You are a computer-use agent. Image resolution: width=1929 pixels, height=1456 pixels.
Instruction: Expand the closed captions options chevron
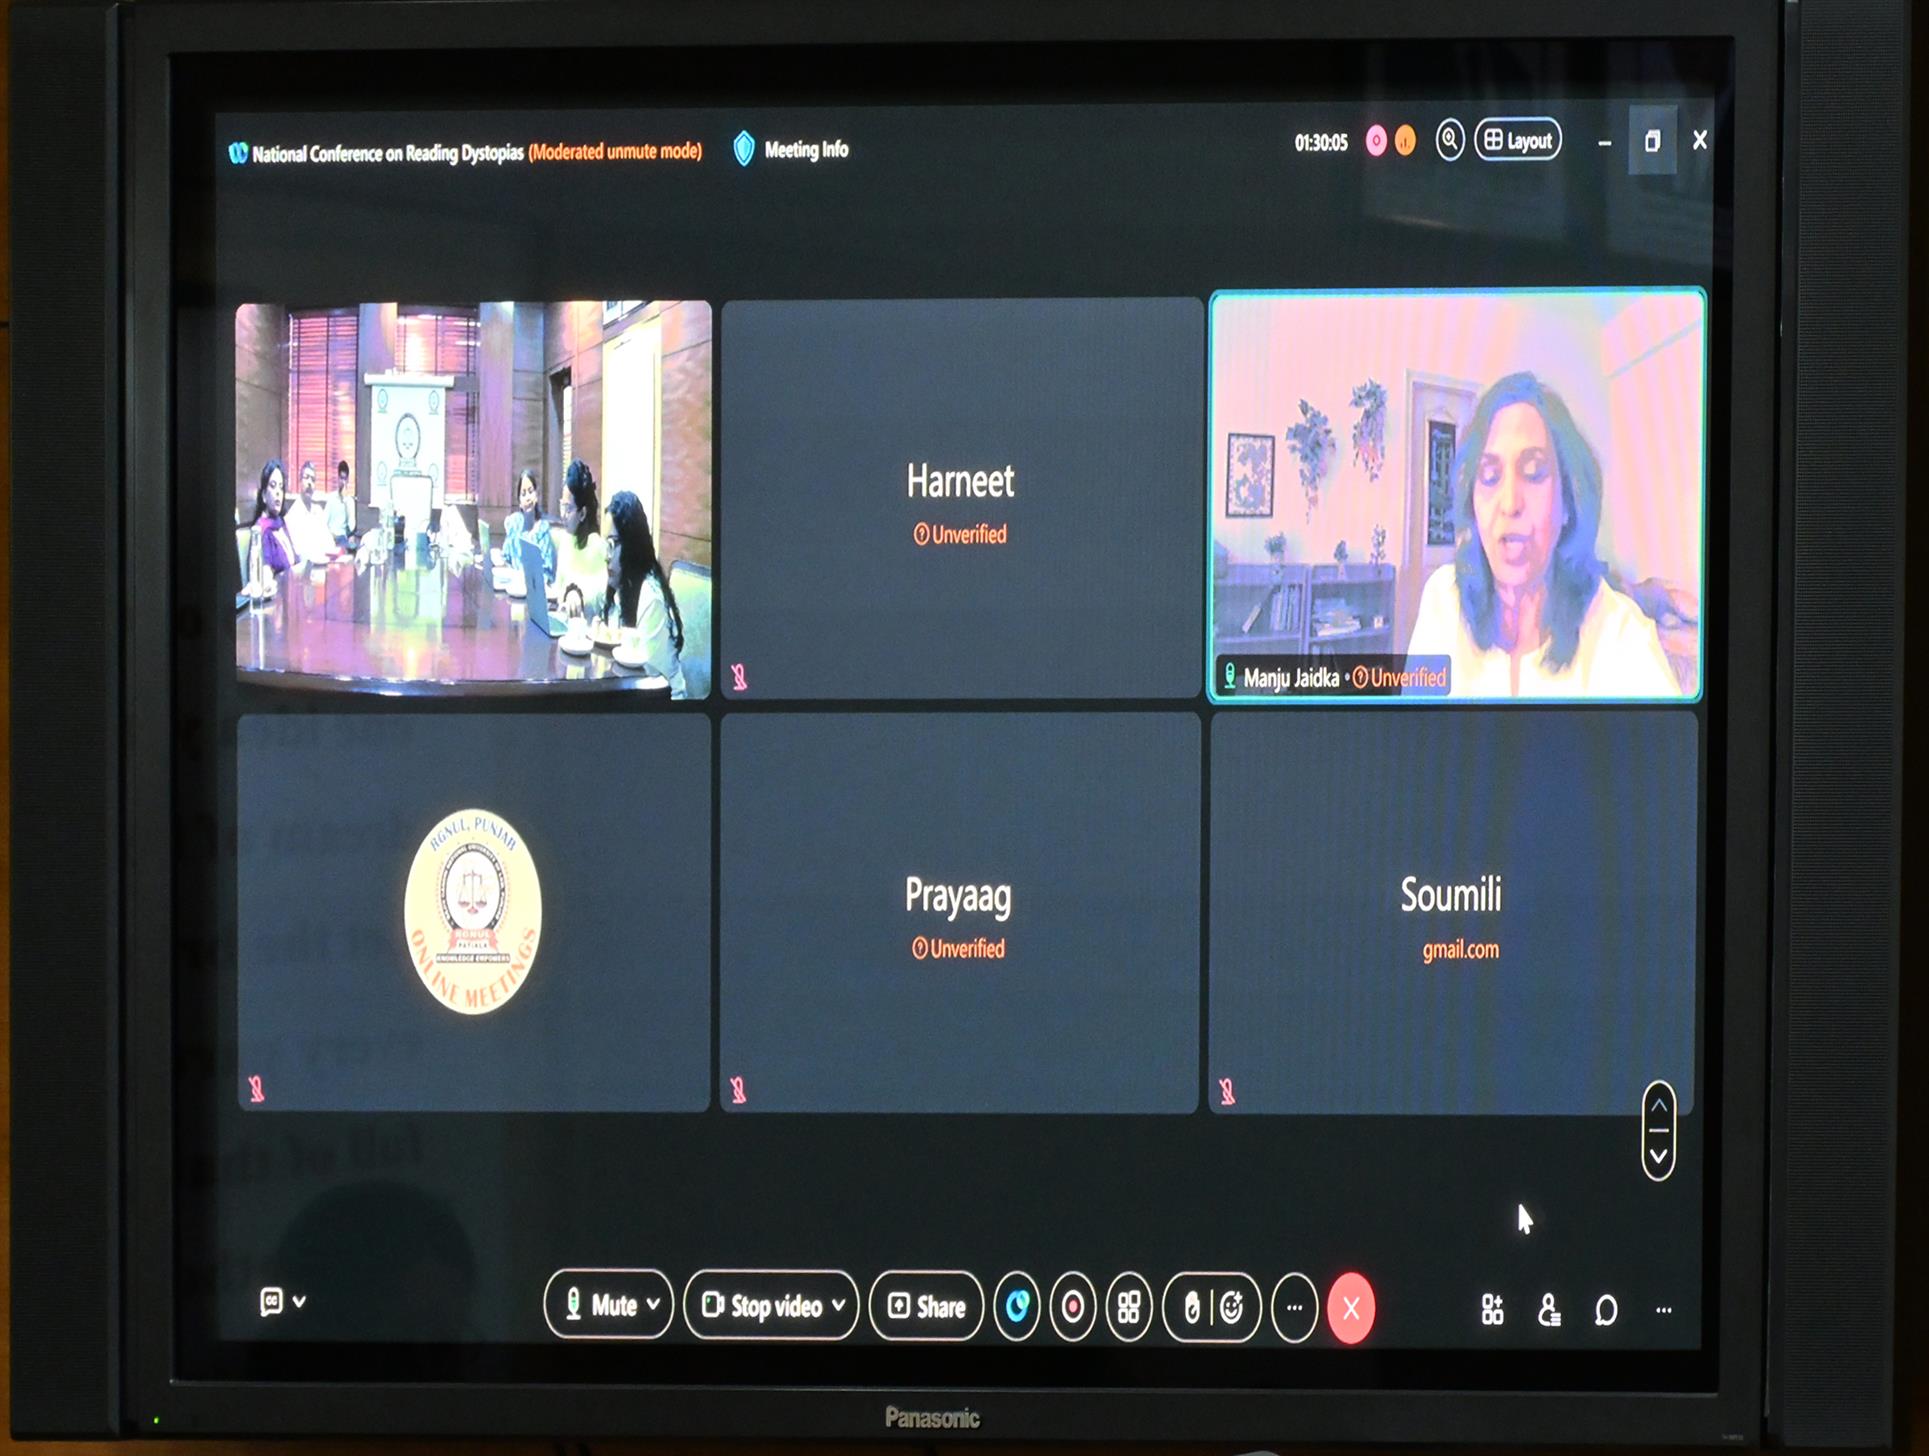(299, 1301)
